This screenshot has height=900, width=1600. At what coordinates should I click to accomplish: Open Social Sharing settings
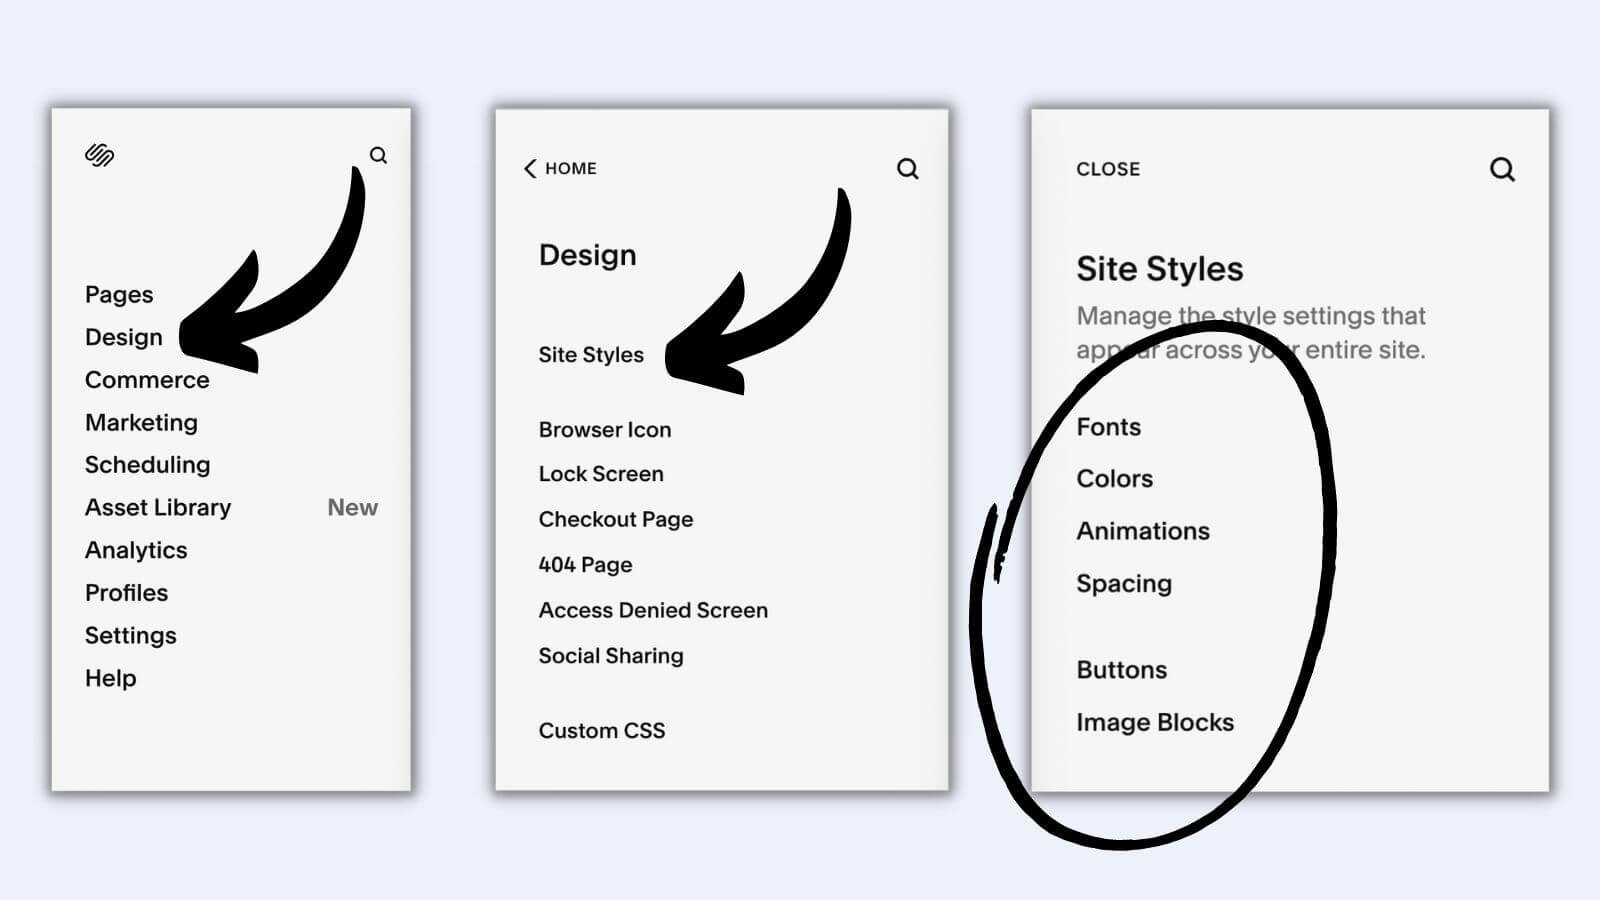pos(611,656)
